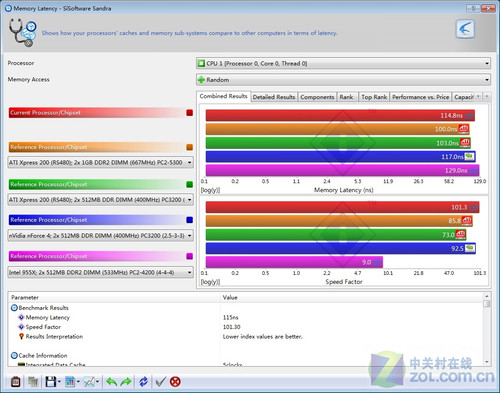Click the results list scrollbar down arrow
The image size is (500, 393).
coord(487,362)
